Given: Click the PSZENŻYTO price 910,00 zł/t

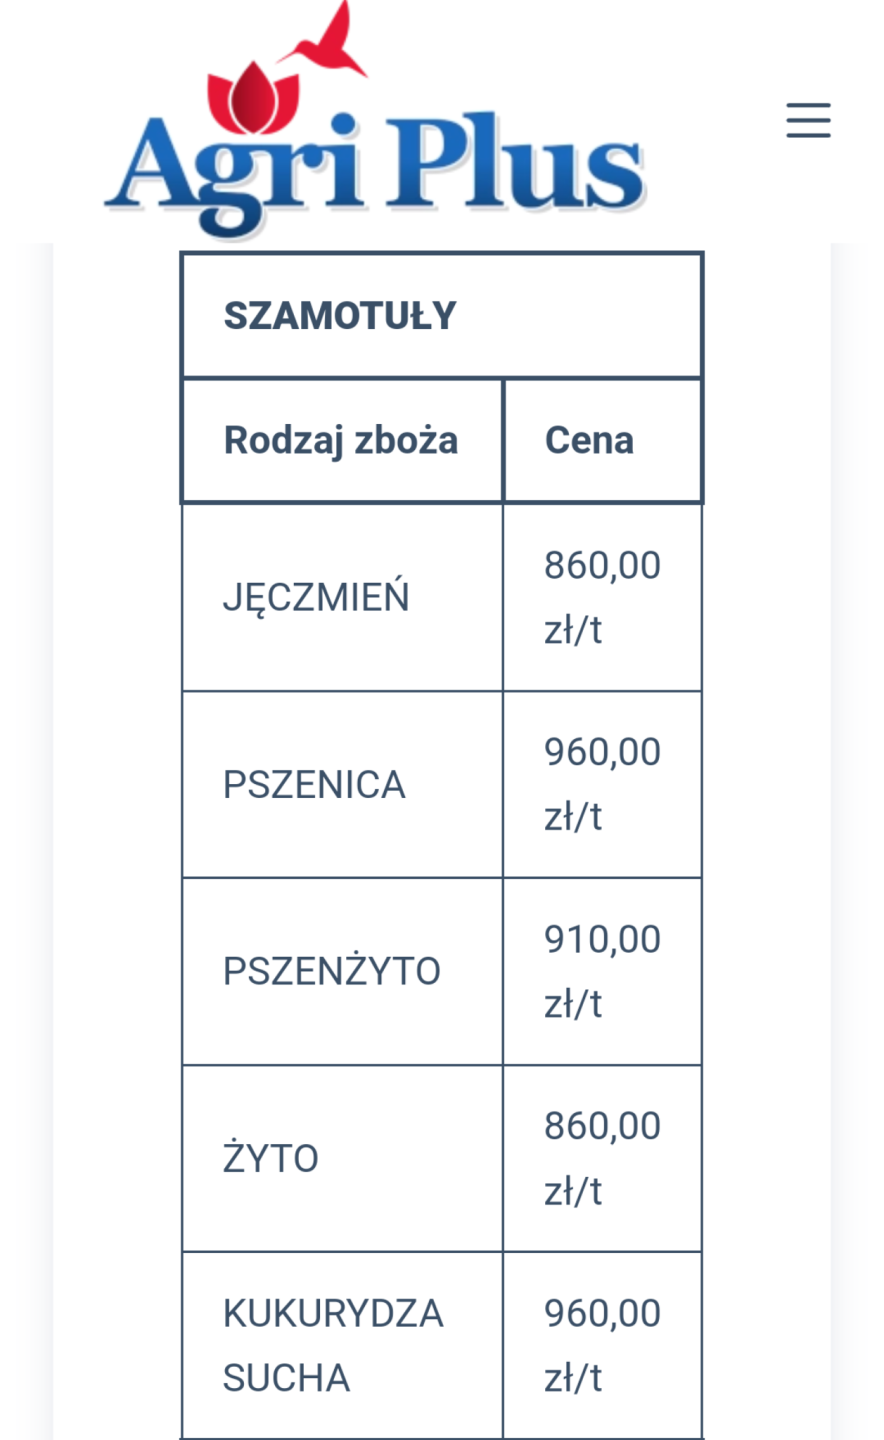Looking at the screenshot, I should coord(602,971).
